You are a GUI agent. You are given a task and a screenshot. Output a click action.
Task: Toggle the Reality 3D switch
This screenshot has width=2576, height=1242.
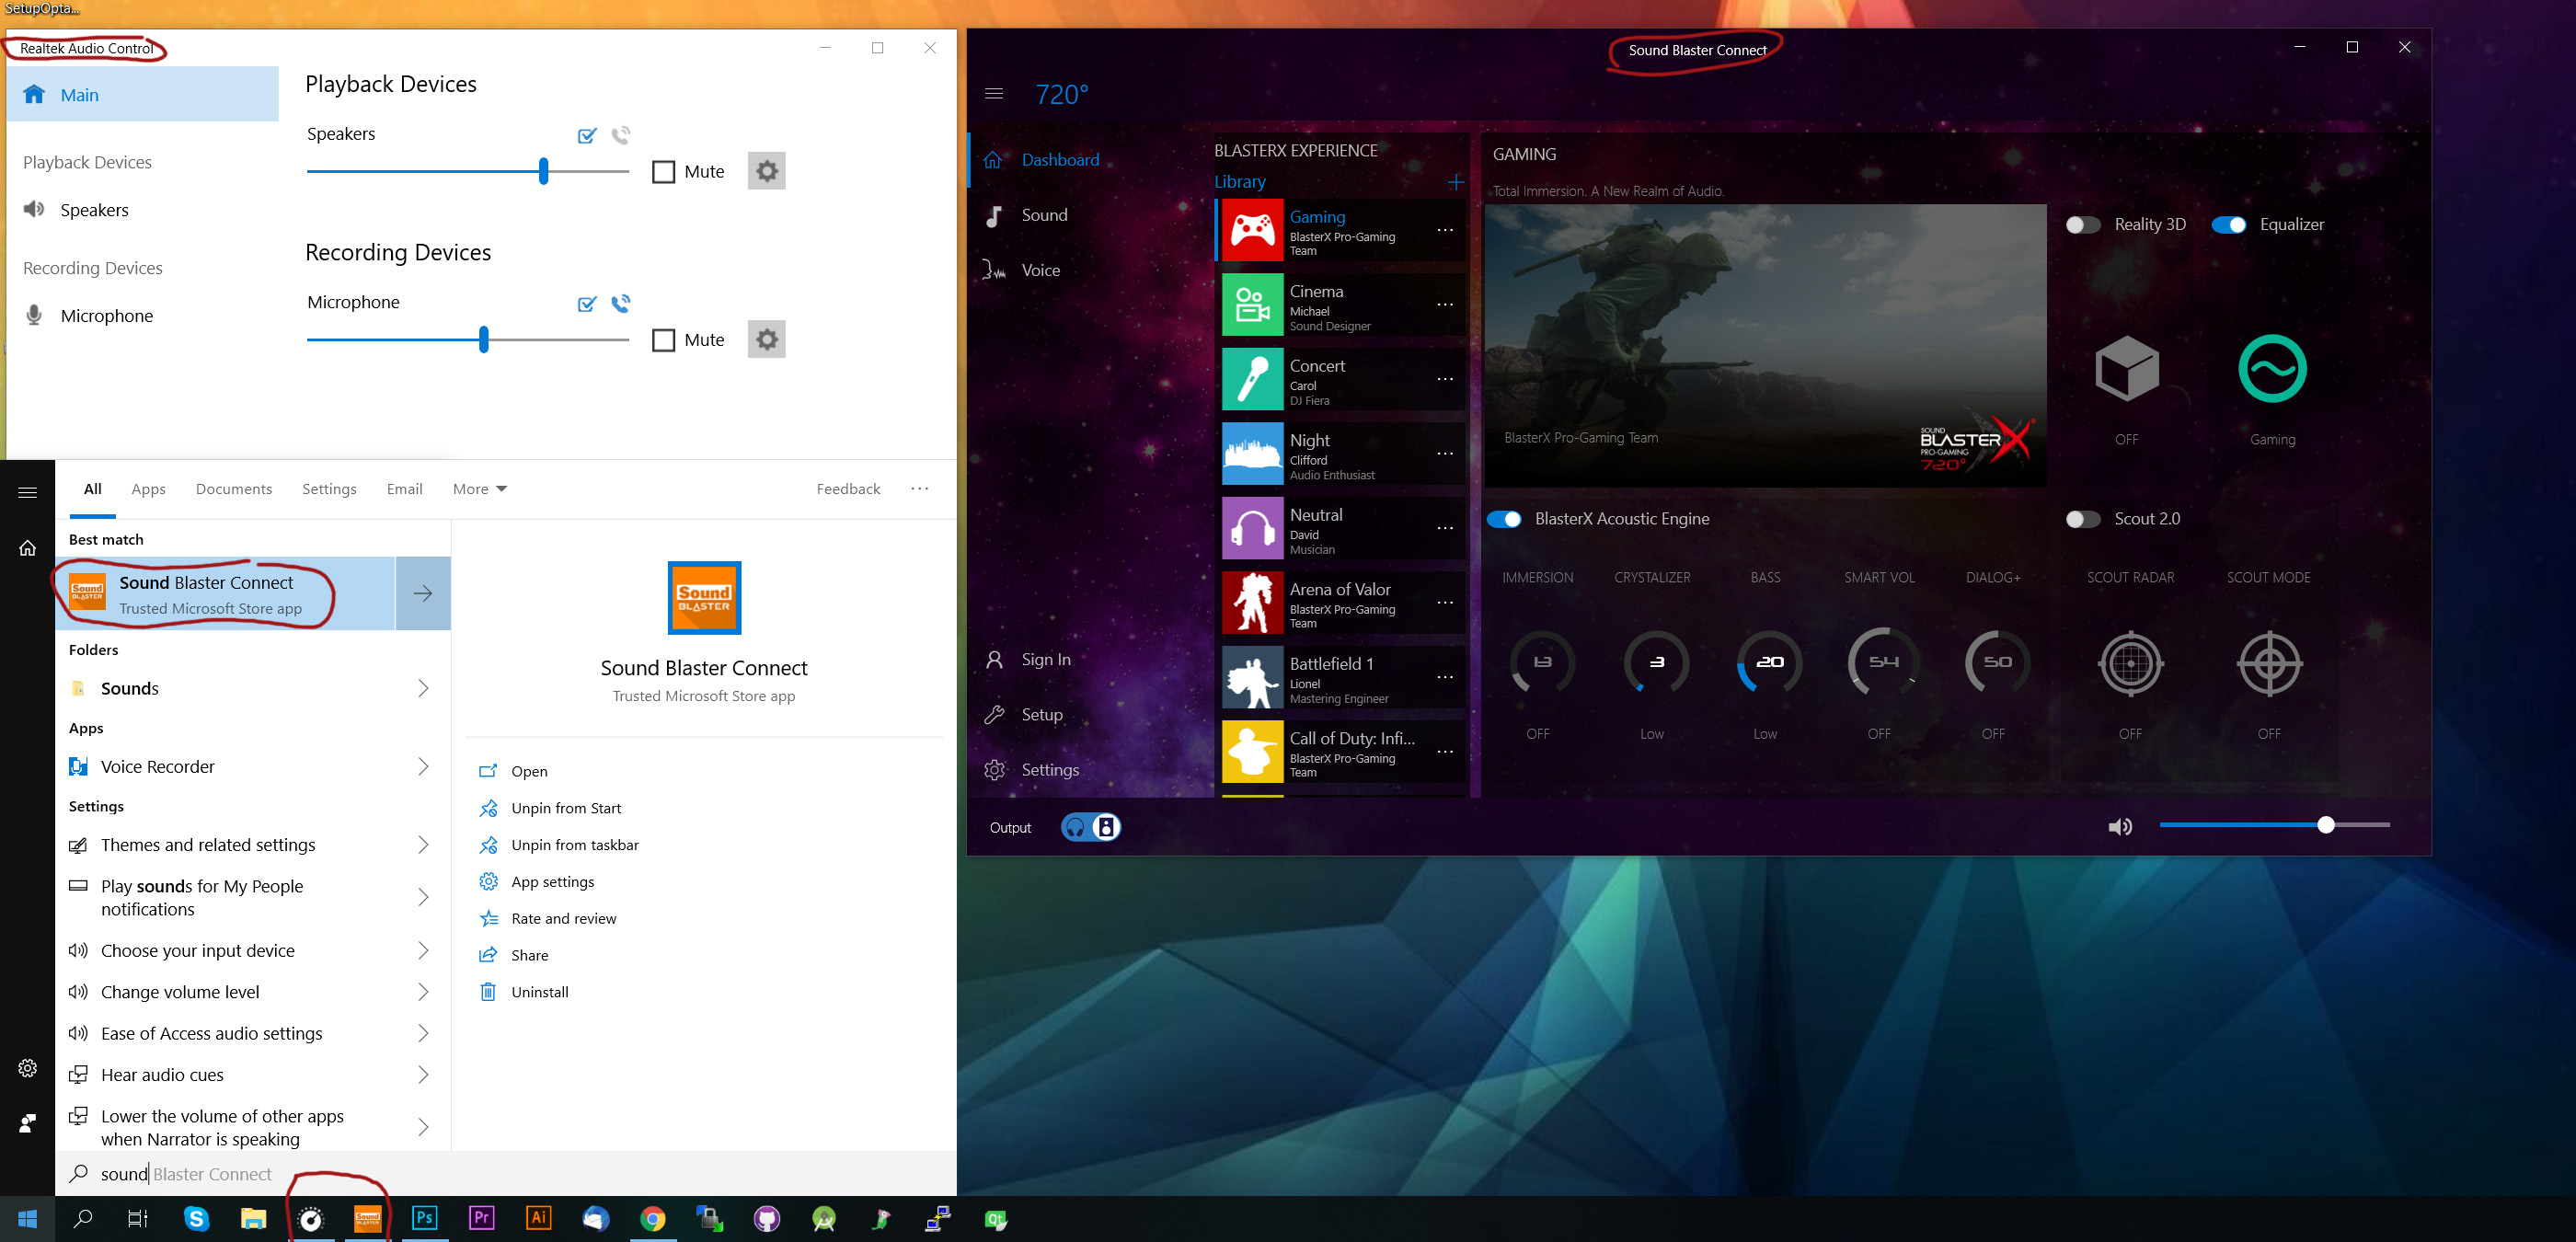(2083, 225)
